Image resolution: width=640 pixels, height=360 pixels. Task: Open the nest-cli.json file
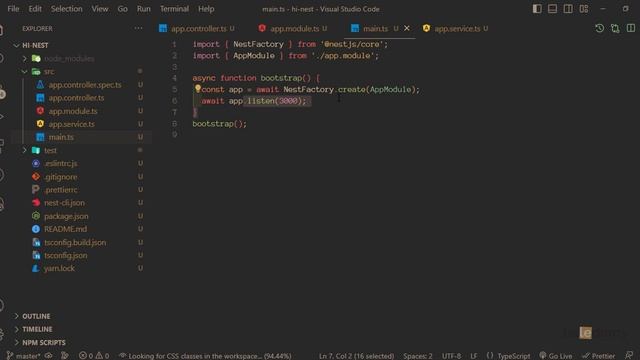click(64, 202)
